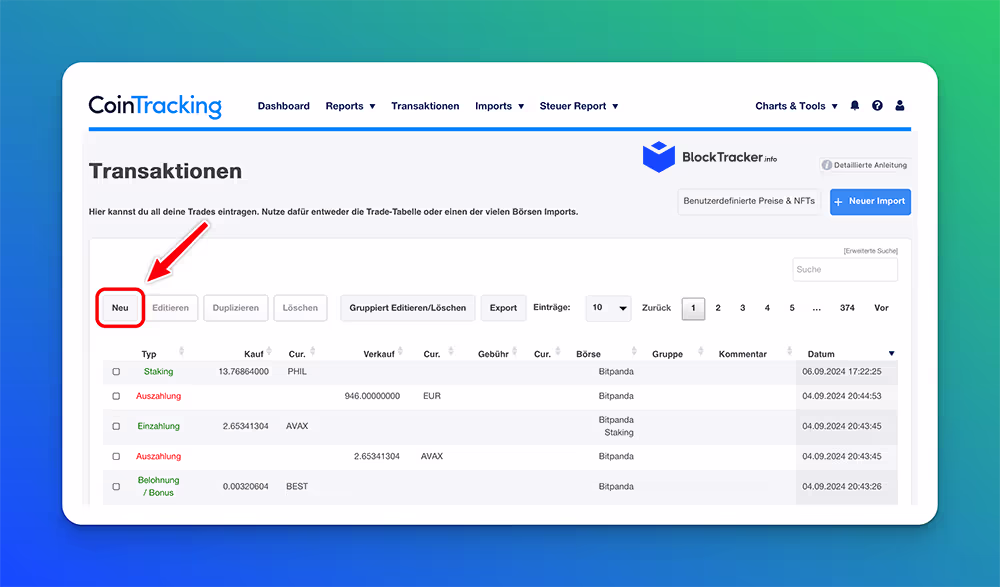Click the Neuer Import button
This screenshot has width=1000, height=587.
pos(870,202)
